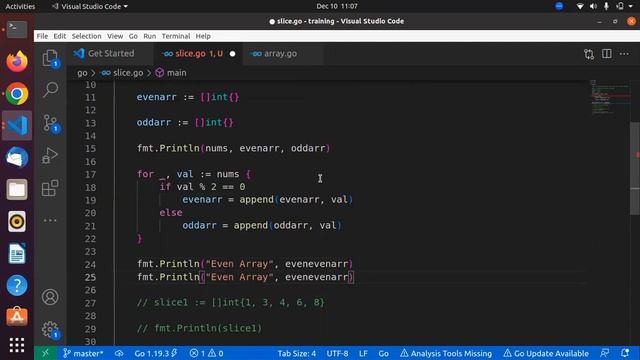Change Tab Size: 4 indentation setting
The height and width of the screenshot is (360, 640).
point(297,353)
